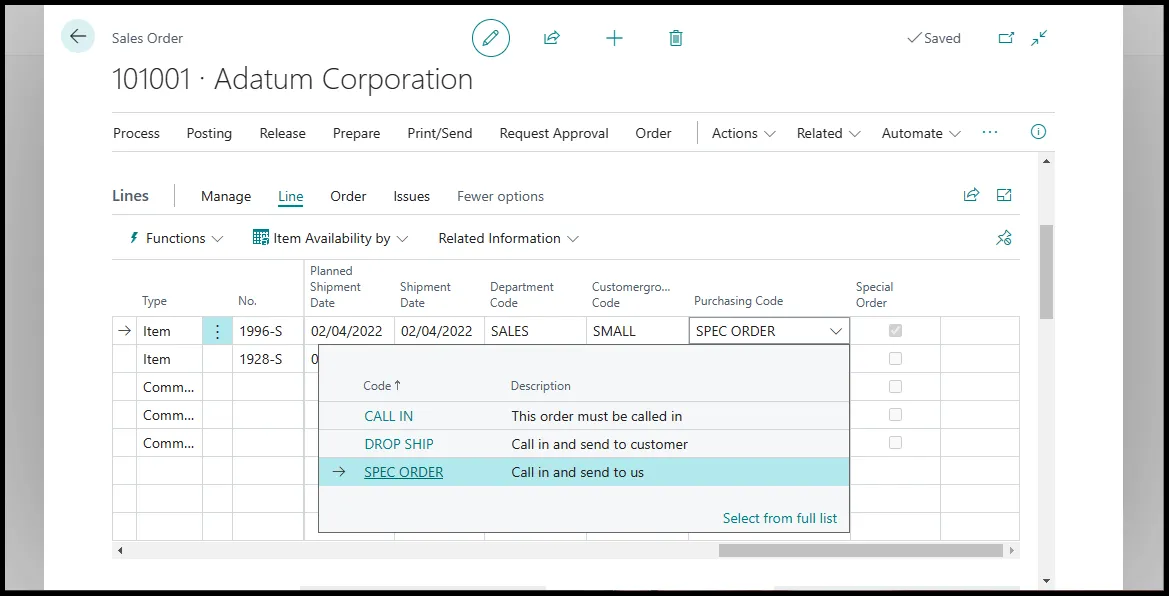Open the Actions dropdown
The width and height of the screenshot is (1169, 596).
tap(743, 134)
